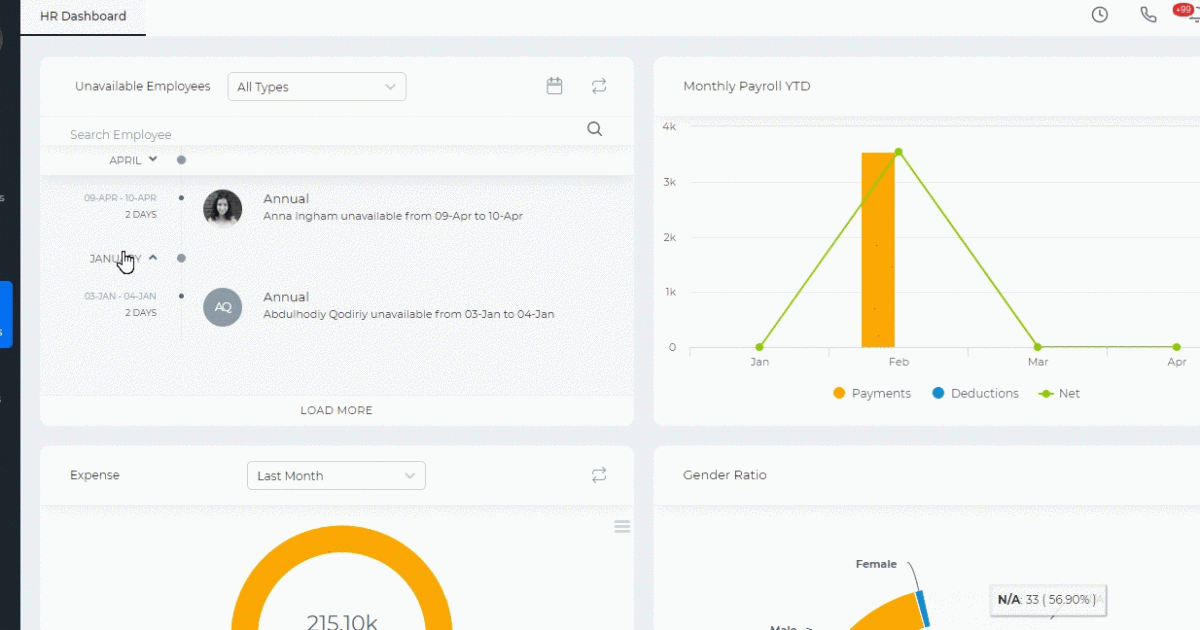Open the HR Dashboard tab
The image size is (1200, 630).
(x=83, y=16)
